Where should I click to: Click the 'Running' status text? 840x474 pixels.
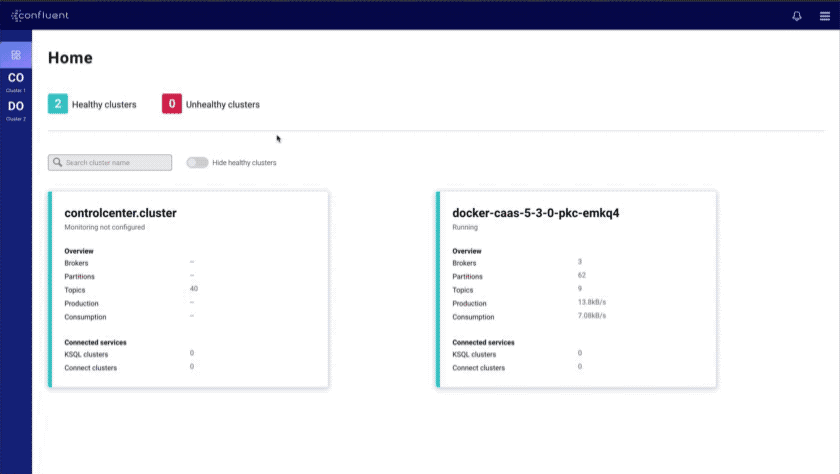(x=465, y=227)
